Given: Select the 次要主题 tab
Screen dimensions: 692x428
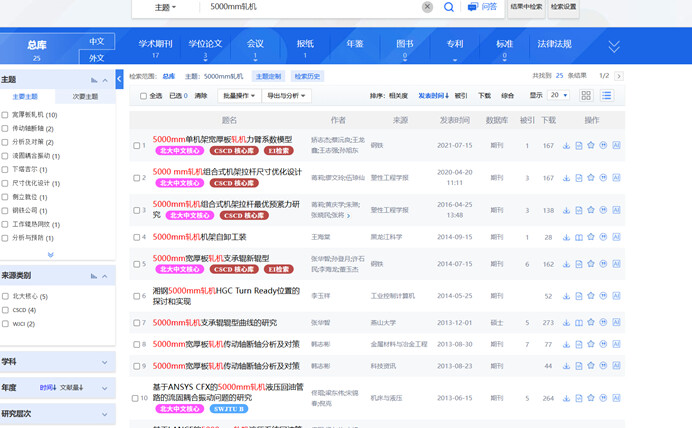Looking at the screenshot, I should tap(85, 97).
